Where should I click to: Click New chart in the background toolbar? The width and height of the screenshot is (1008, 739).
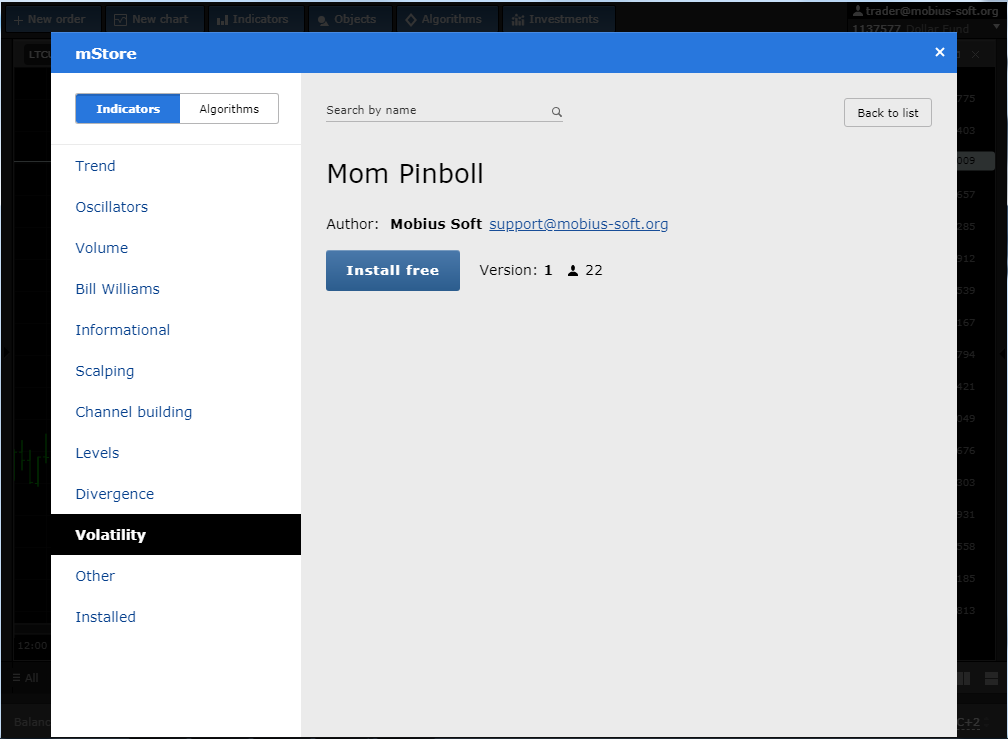(155, 19)
